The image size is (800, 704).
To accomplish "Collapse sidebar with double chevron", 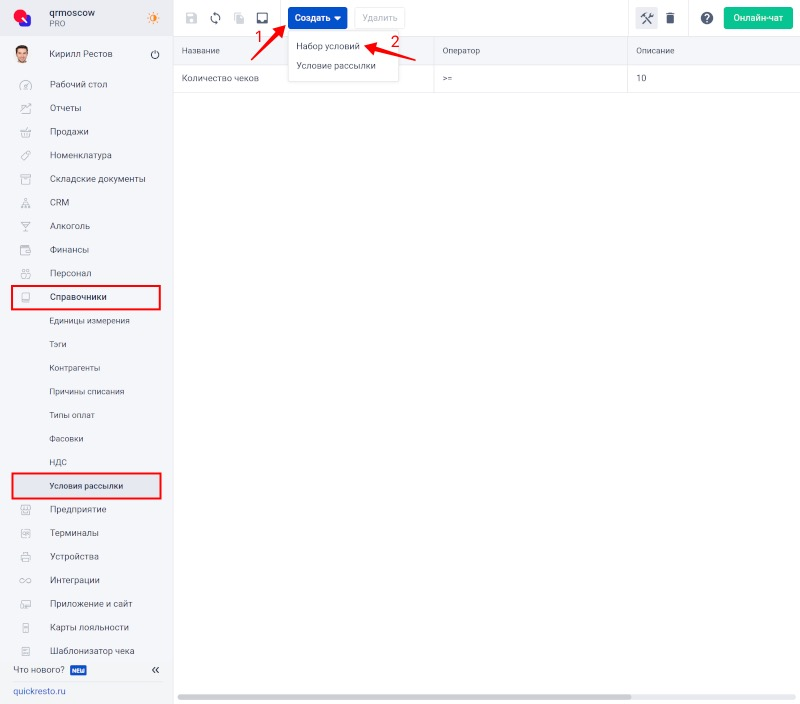I will click(156, 670).
